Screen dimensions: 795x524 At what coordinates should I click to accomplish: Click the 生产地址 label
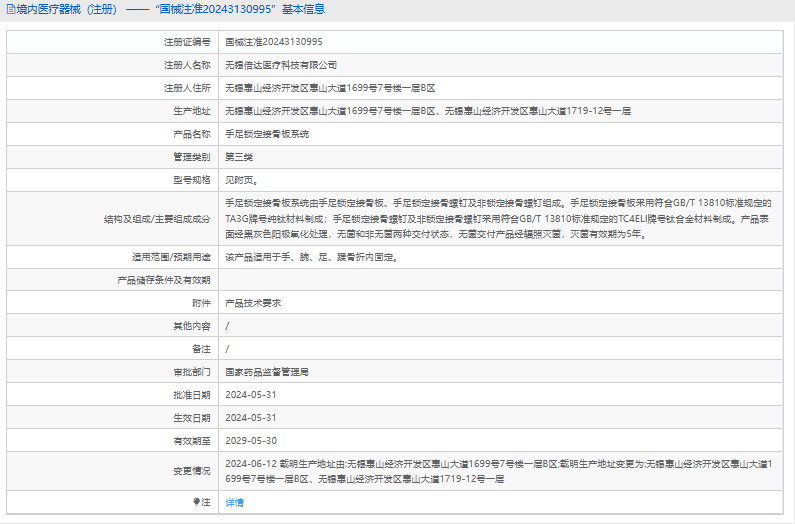click(192, 111)
